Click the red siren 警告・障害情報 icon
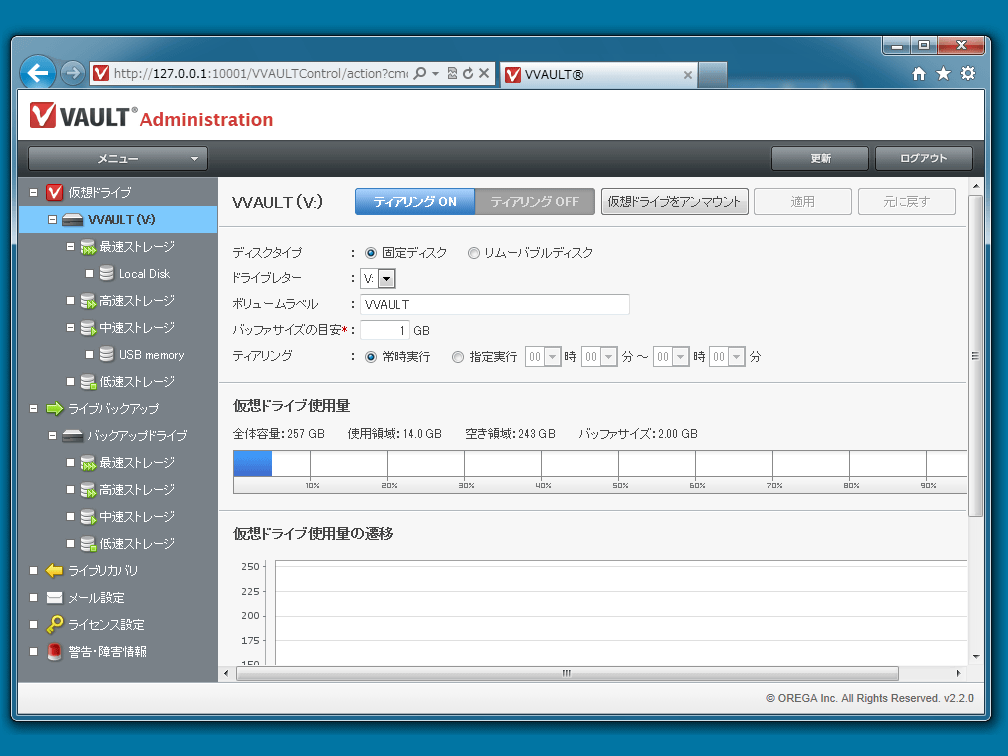Image resolution: width=1008 pixels, height=756 pixels. [x=55, y=652]
